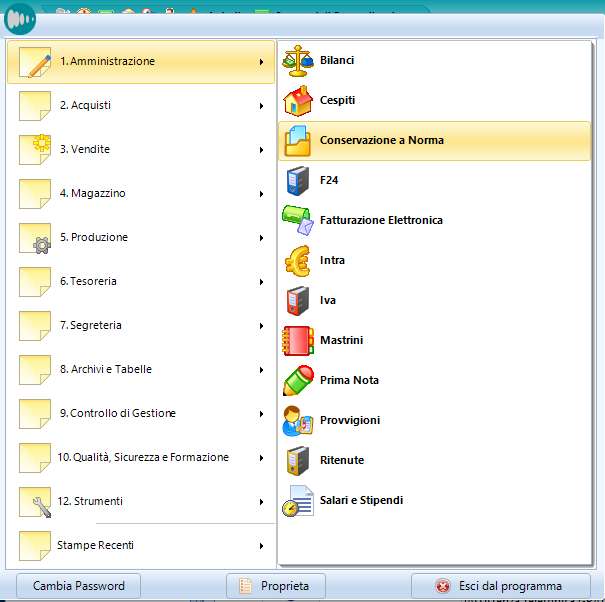Viewport: 605px width, 602px height.
Task: Open Intra euro symbol icon
Action: pos(298,261)
